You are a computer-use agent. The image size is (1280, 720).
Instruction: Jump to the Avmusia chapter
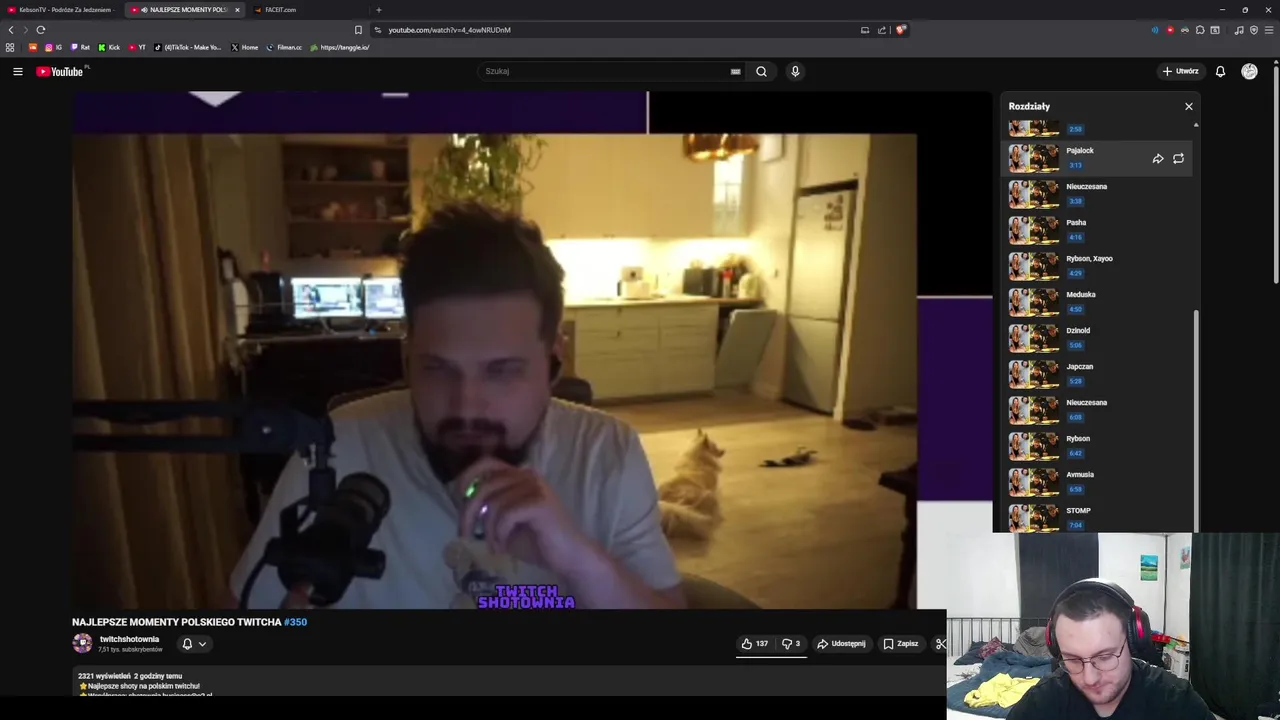coord(1098,482)
